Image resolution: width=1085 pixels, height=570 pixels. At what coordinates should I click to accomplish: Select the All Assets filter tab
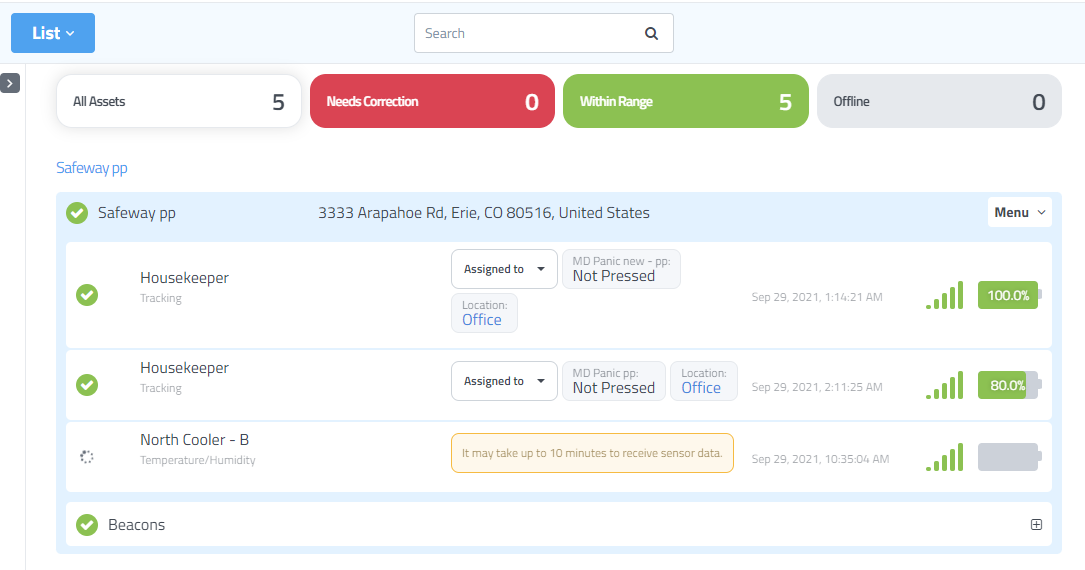click(x=179, y=101)
